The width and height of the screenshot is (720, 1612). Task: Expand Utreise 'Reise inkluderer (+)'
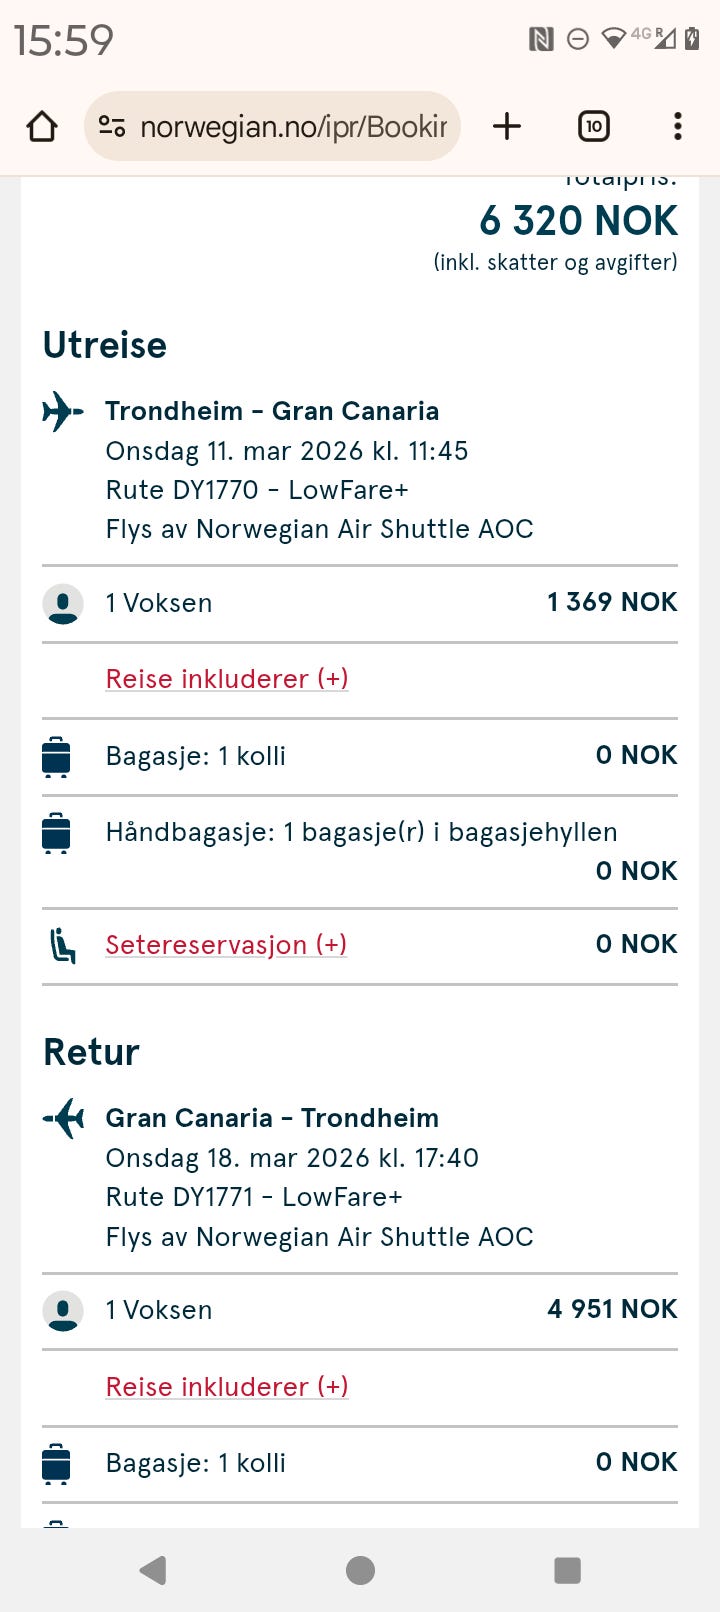(x=227, y=679)
